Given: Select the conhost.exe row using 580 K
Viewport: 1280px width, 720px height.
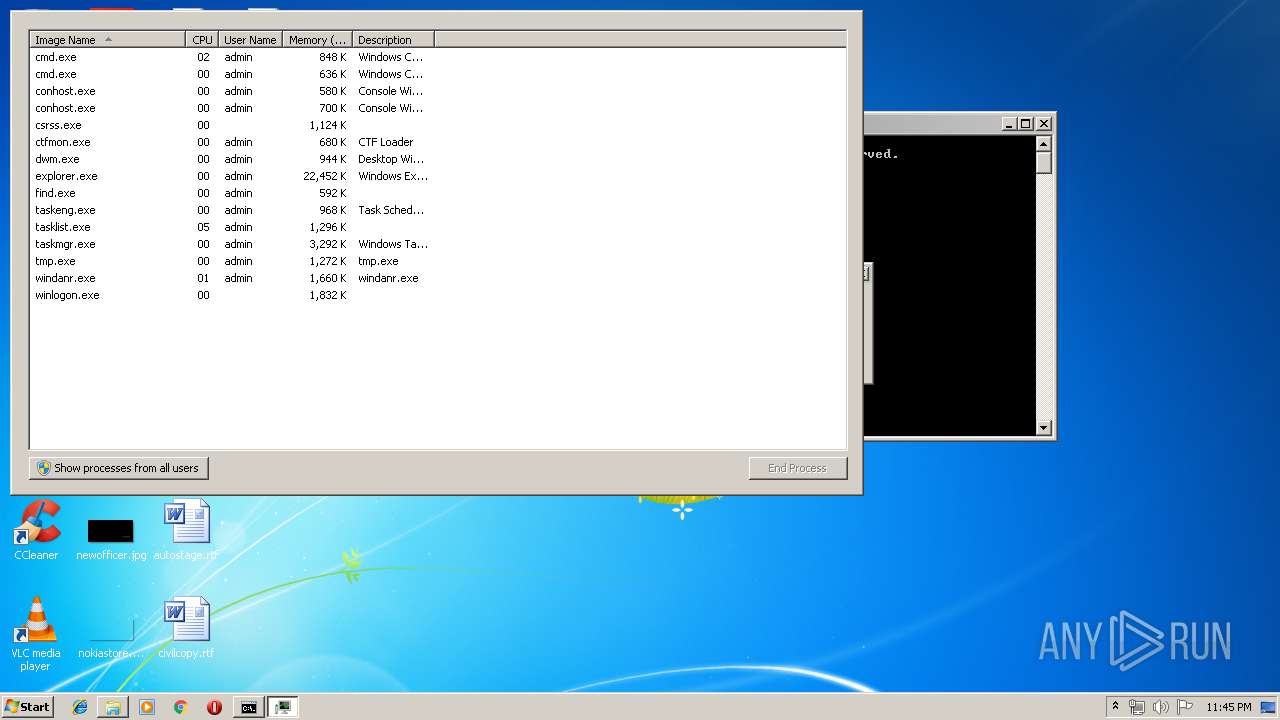Looking at the screenshot, I should click(x=438, y=91).
